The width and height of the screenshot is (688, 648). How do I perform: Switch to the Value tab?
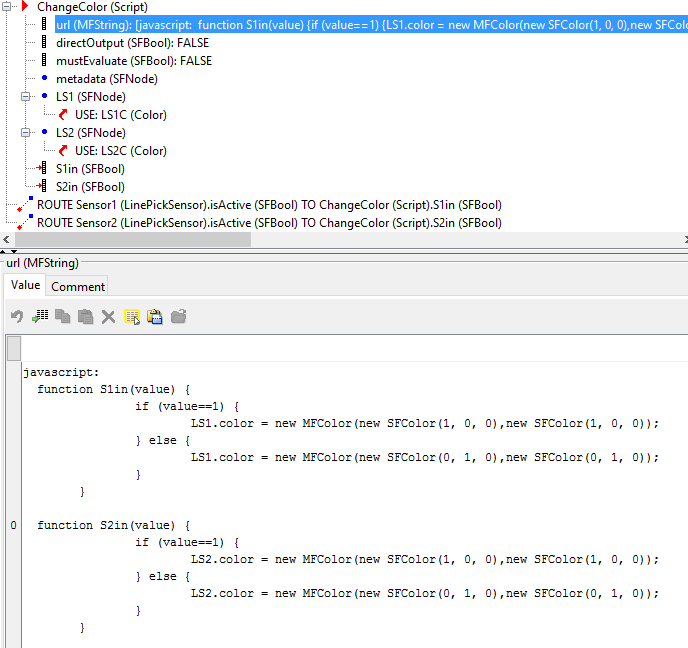pyautogui.click(x=25, y=285)
